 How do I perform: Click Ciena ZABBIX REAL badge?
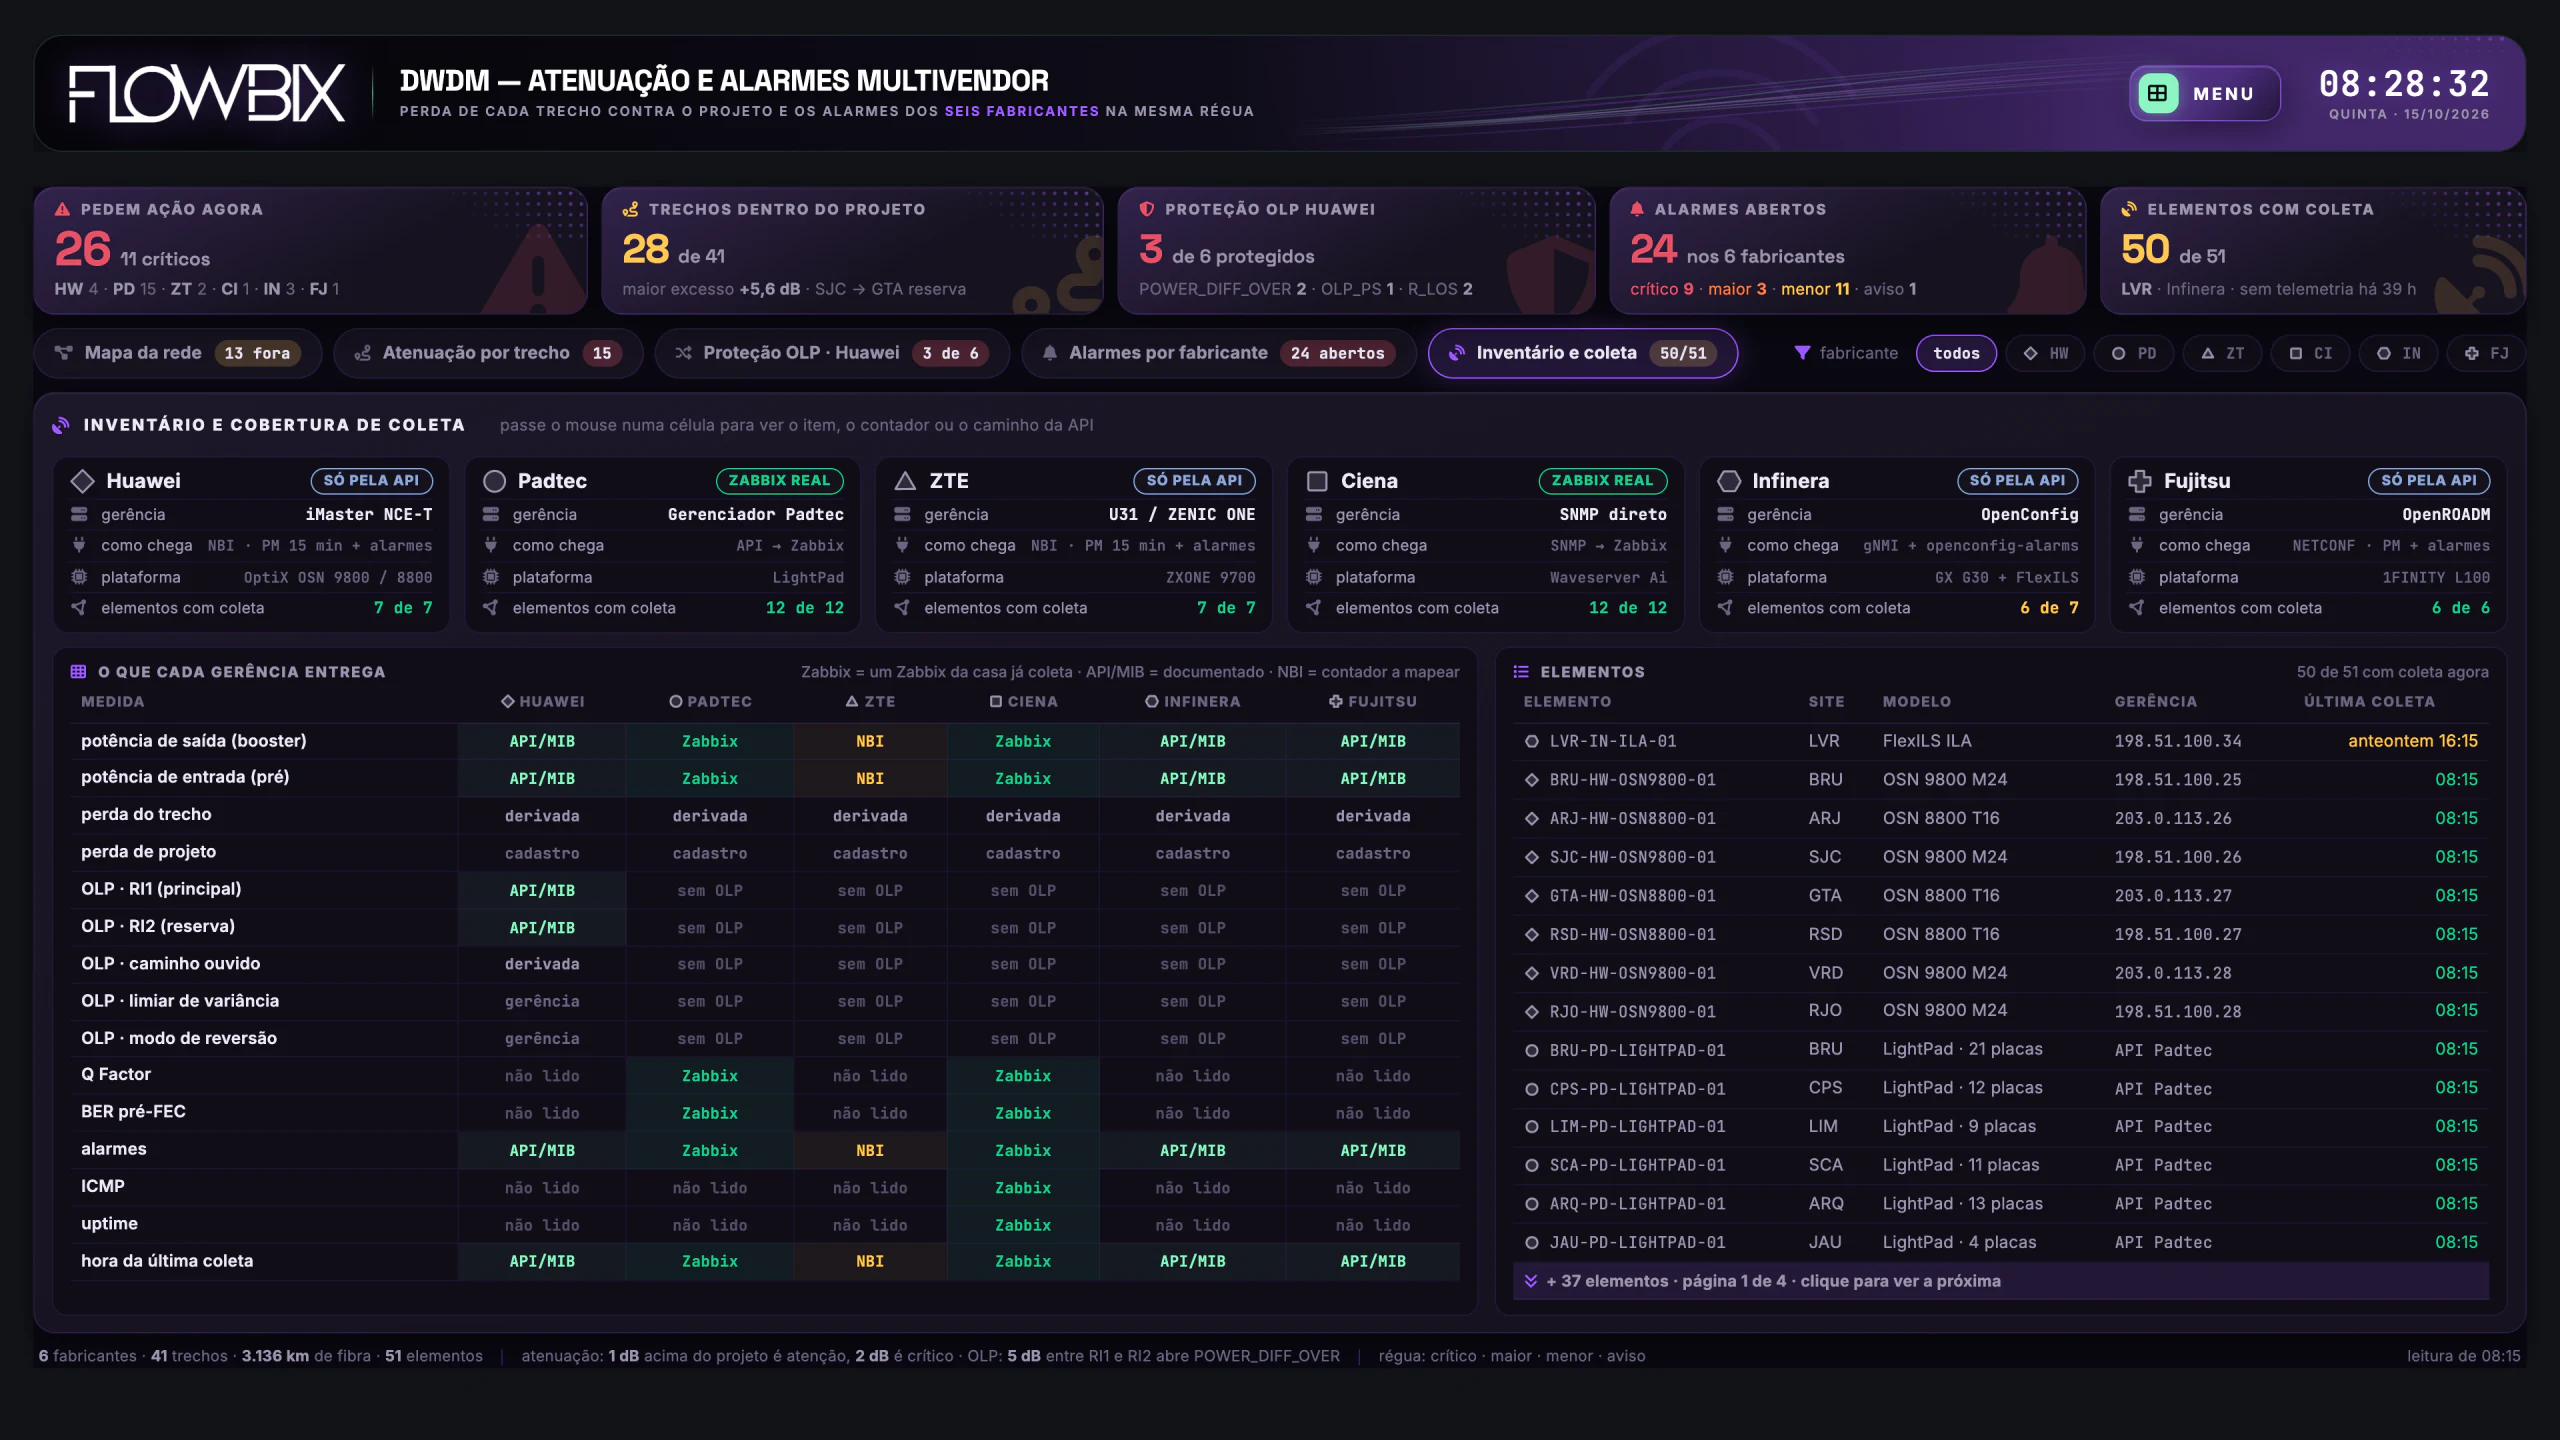pyautogui.click(x=1602, y=481)
